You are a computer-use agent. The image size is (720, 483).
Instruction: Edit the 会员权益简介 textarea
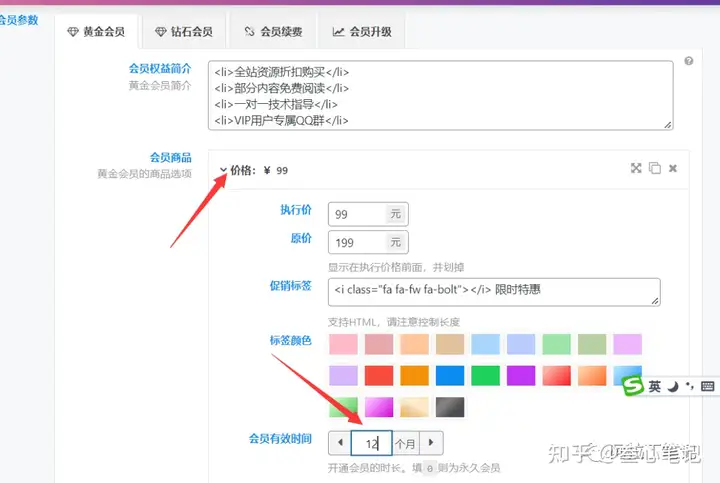(440, 95)
